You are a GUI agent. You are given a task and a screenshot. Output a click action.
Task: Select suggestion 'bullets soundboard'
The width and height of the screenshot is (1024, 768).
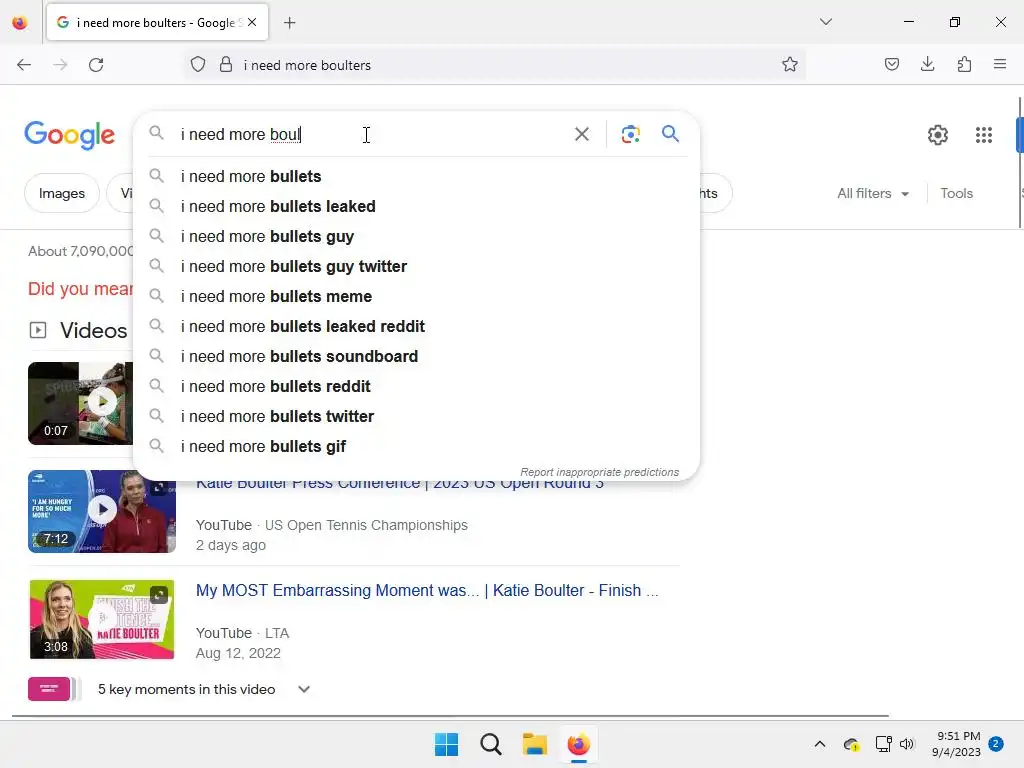click(416, 357)
